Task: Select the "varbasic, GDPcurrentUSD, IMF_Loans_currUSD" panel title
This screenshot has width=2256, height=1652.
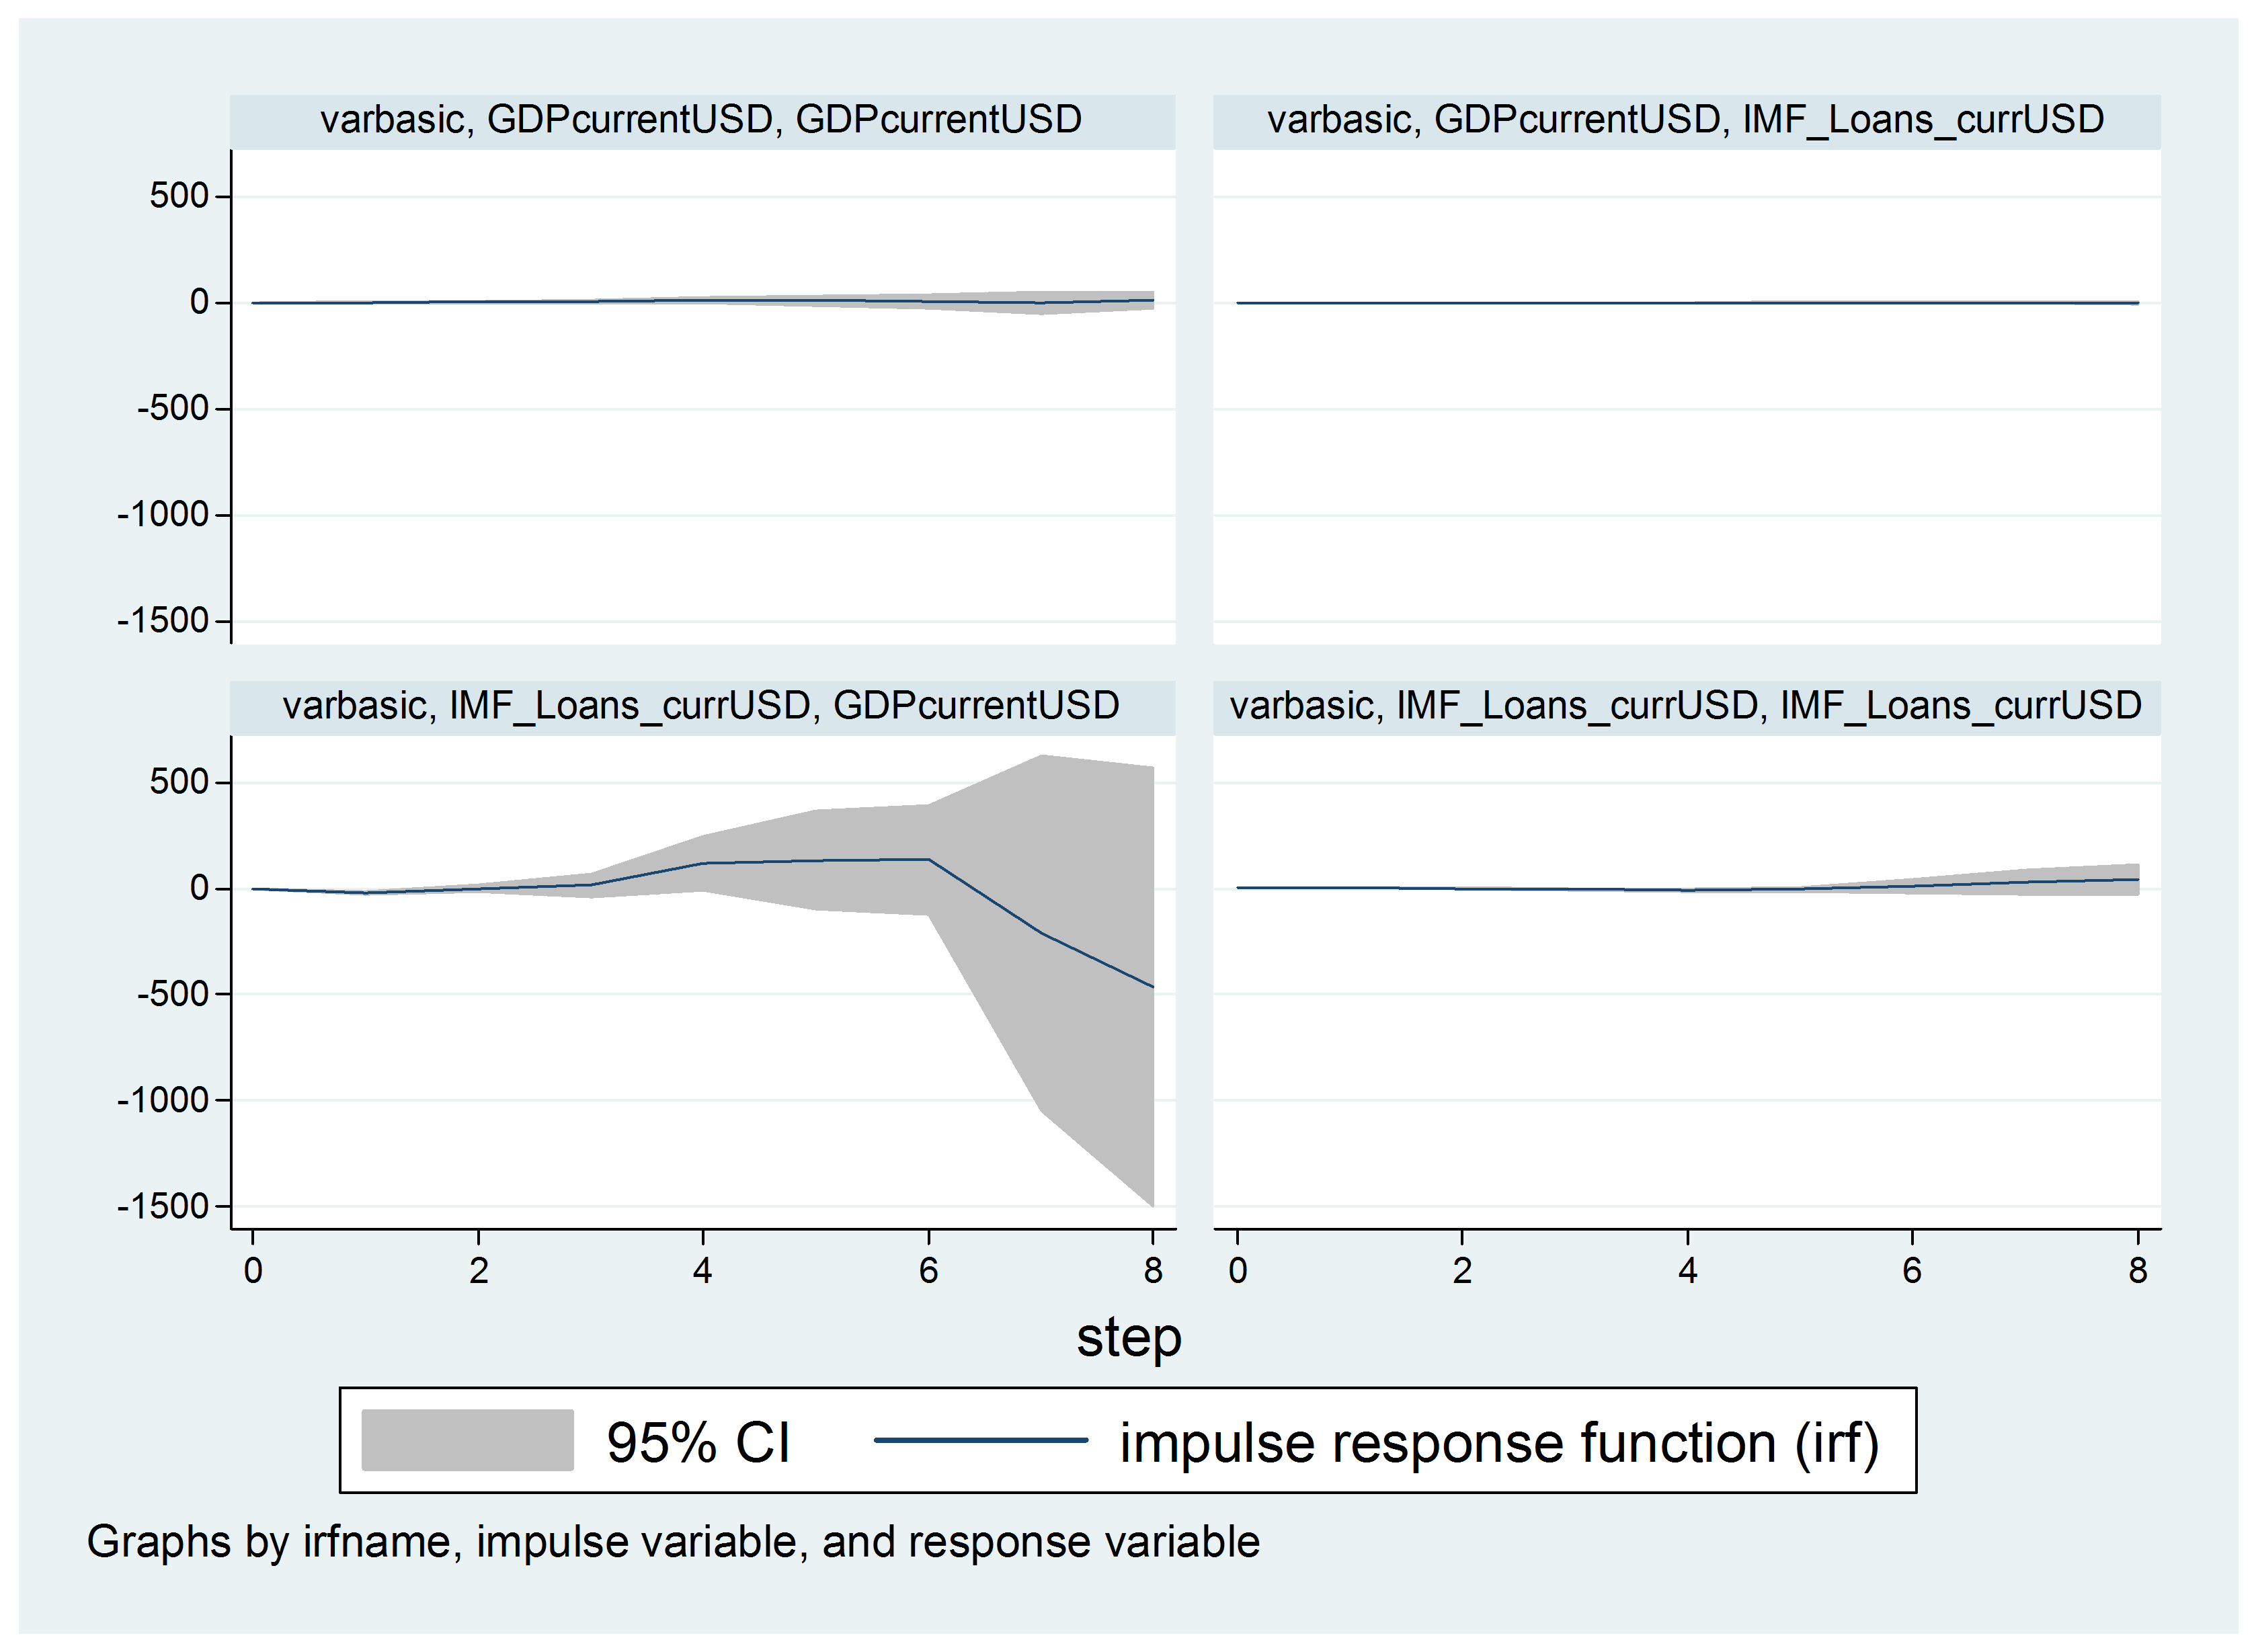Action: click(1686, 120)
